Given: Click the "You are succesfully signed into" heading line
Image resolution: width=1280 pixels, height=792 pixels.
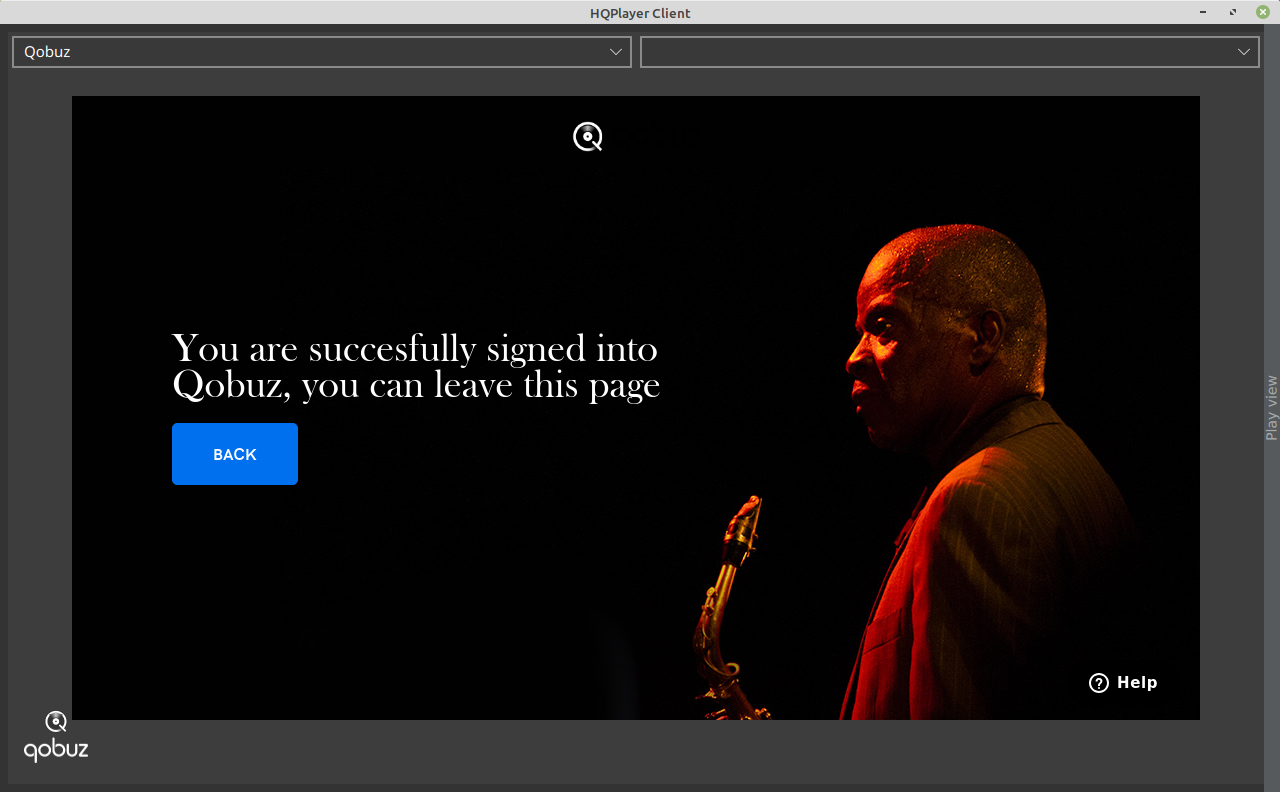Looking at the screenshot, I should tap(415, 349).
